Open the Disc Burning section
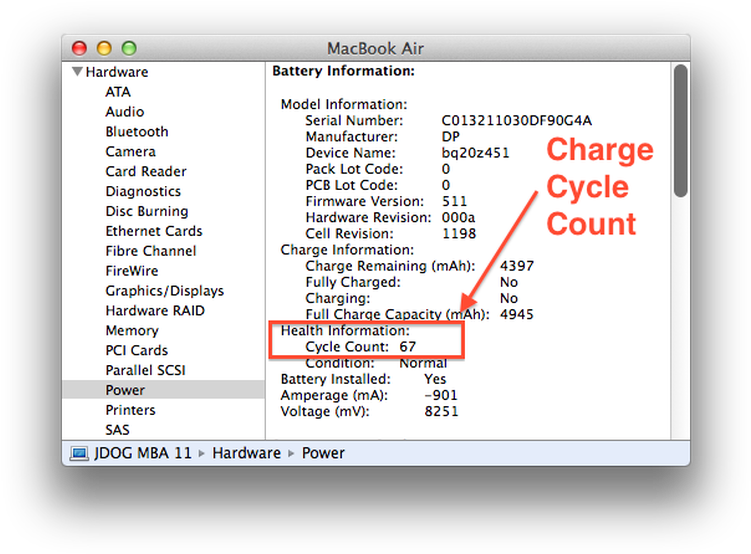751x554 pixels. pyautogui.click(x=147, y=211)
